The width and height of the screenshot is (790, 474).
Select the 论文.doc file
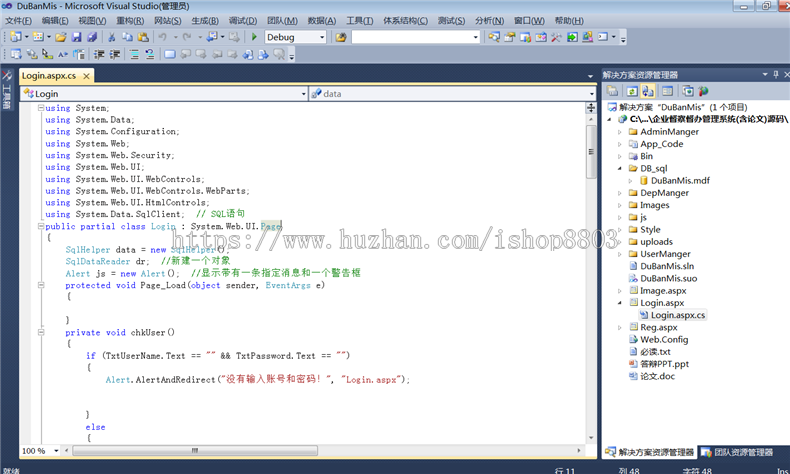coord(657,376)
